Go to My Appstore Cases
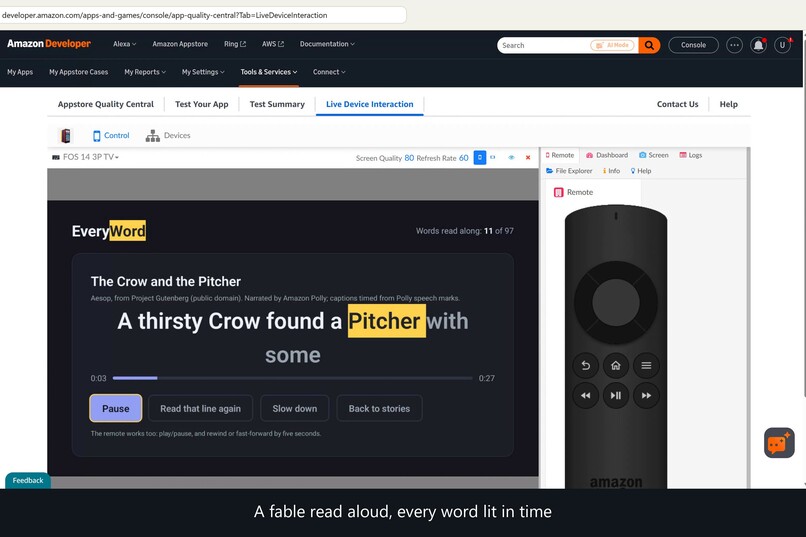Screen dimensions: 806x537 [79, 72]
